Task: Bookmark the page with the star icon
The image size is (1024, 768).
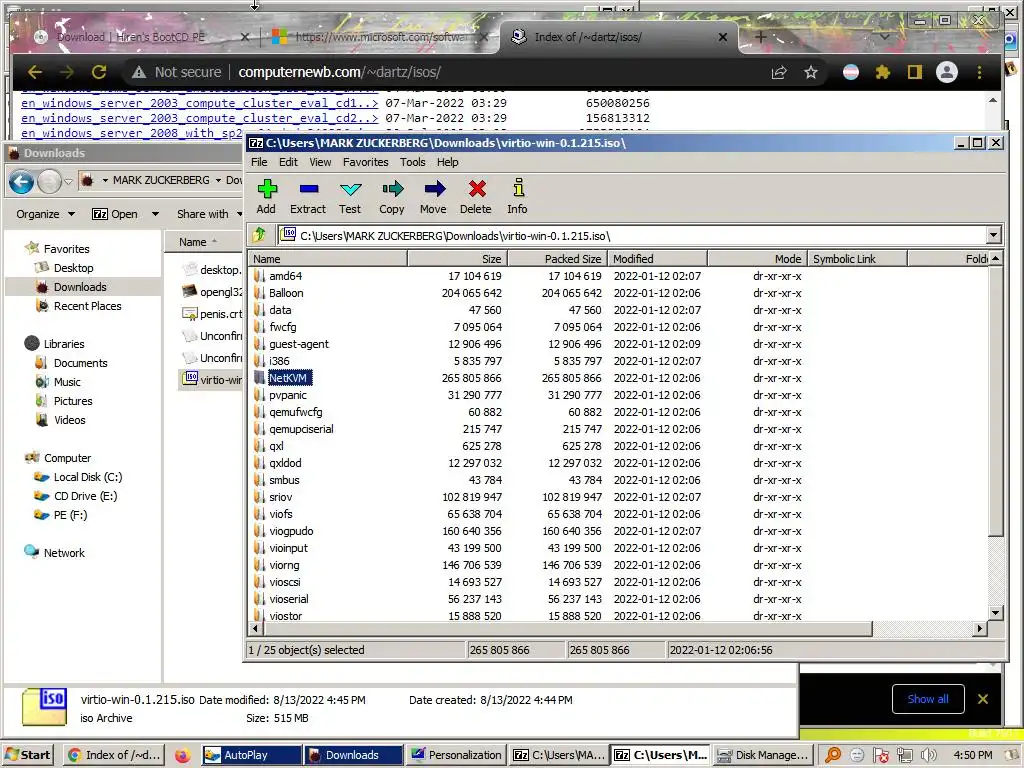Action: pos(810,72)
